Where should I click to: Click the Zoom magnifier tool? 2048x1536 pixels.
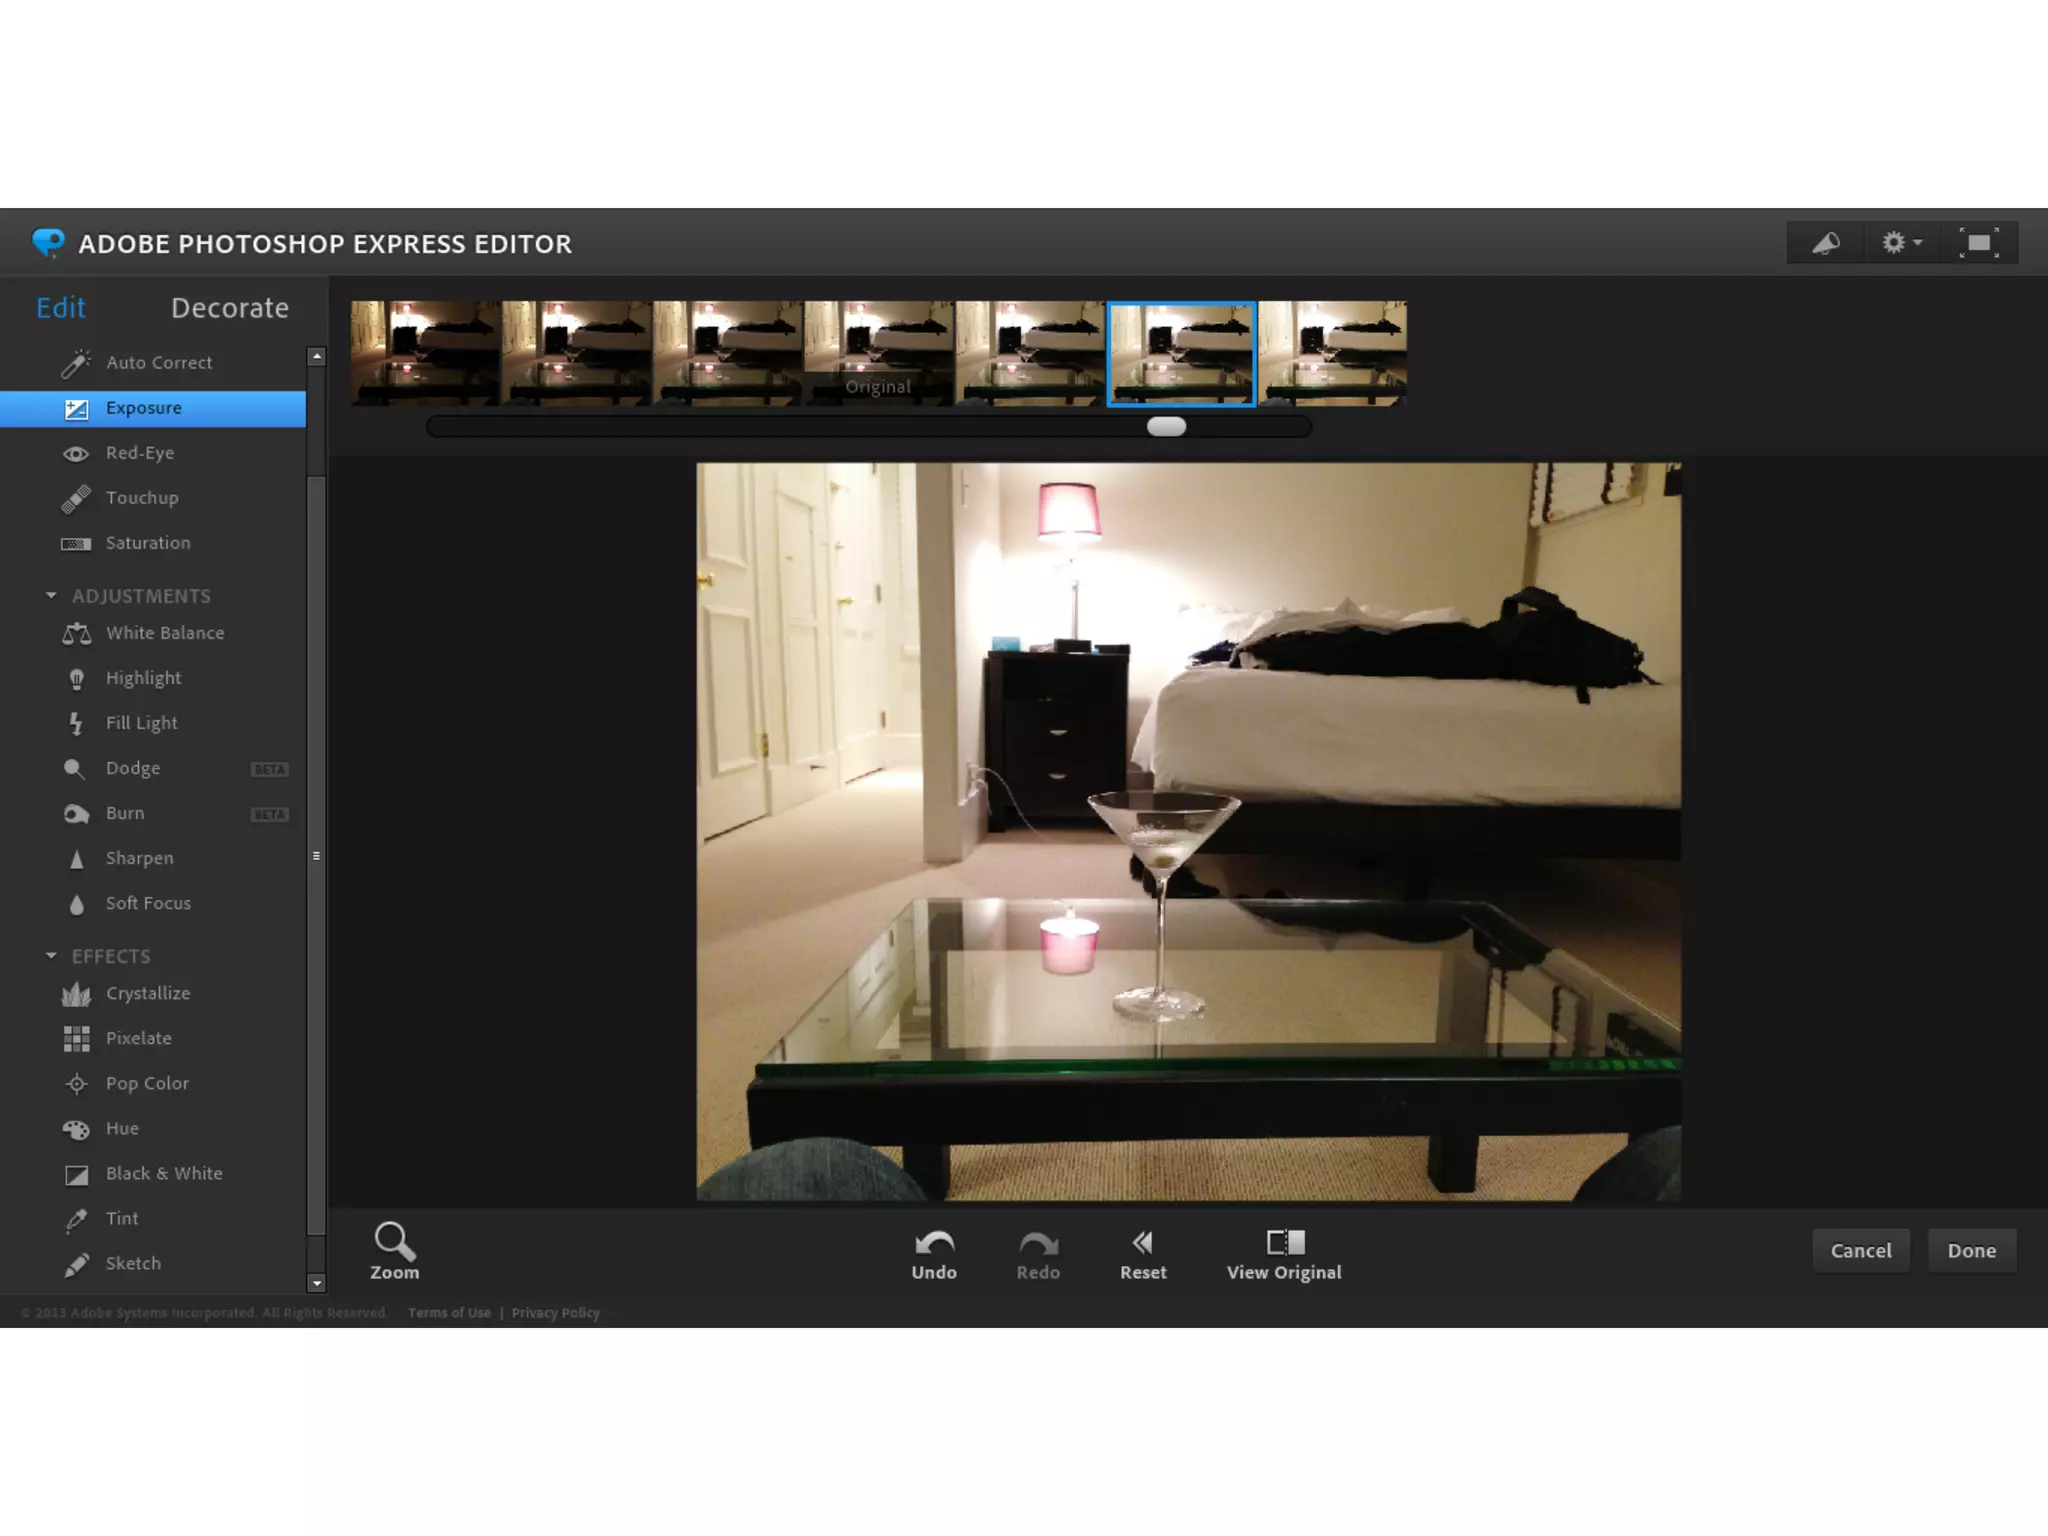pos(394,1251)
